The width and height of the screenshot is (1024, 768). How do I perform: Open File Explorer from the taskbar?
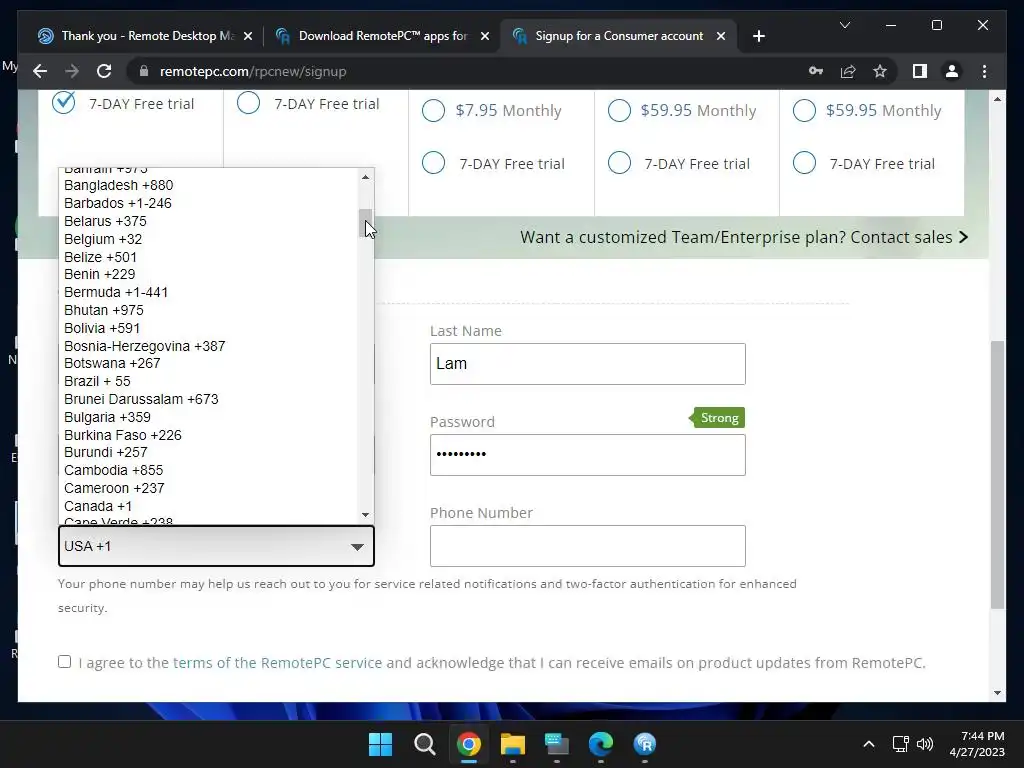pos(513,744)
